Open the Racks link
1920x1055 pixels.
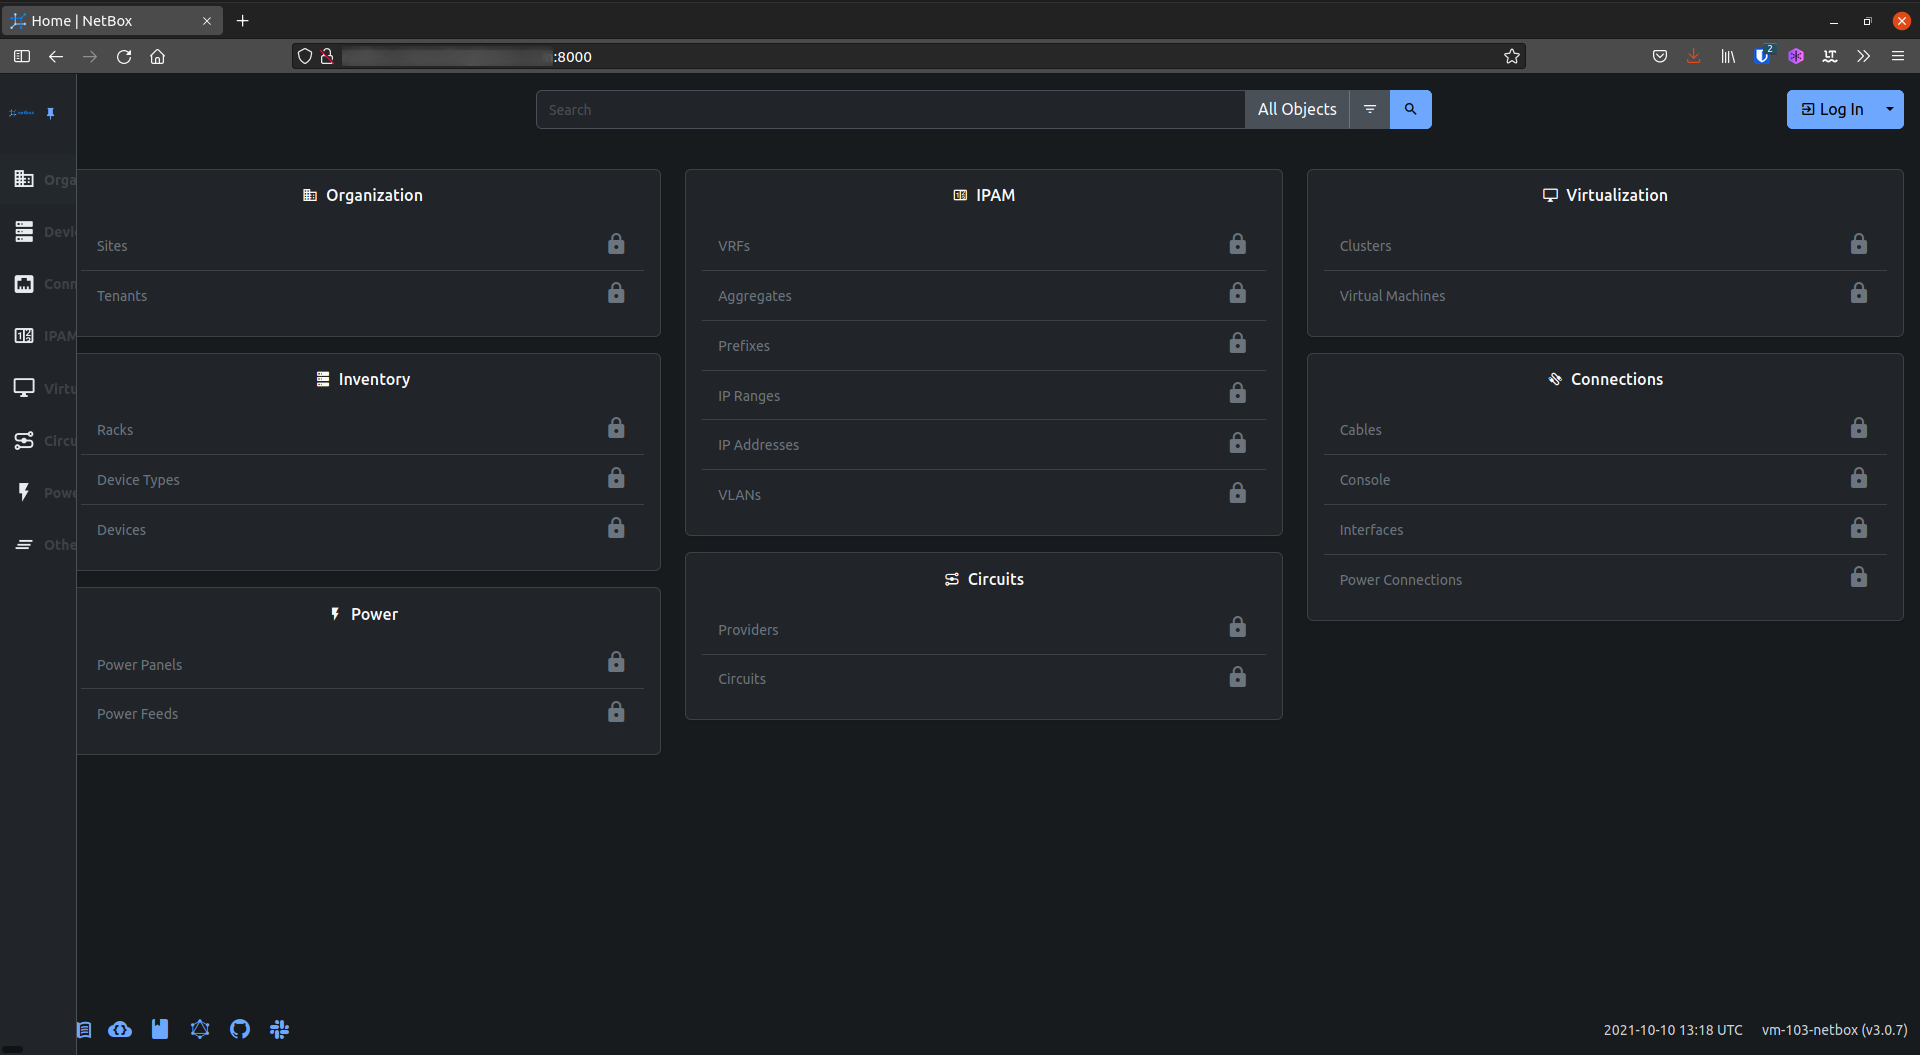115,430
